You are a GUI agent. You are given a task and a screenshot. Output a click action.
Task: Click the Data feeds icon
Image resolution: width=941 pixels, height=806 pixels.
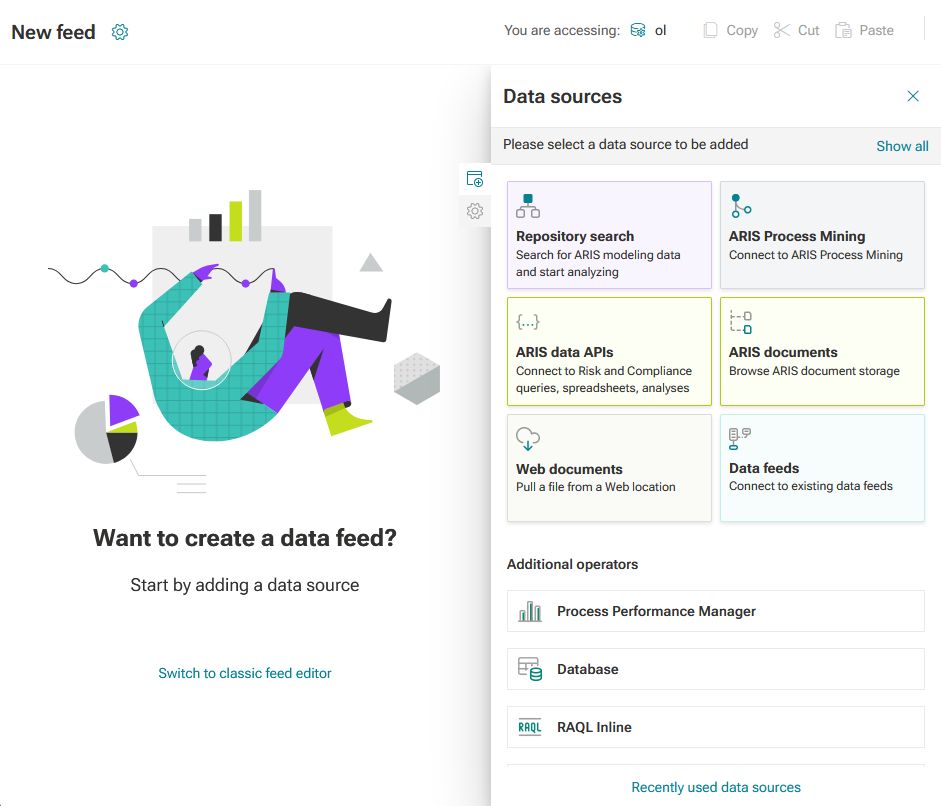[x=739, y=439]
